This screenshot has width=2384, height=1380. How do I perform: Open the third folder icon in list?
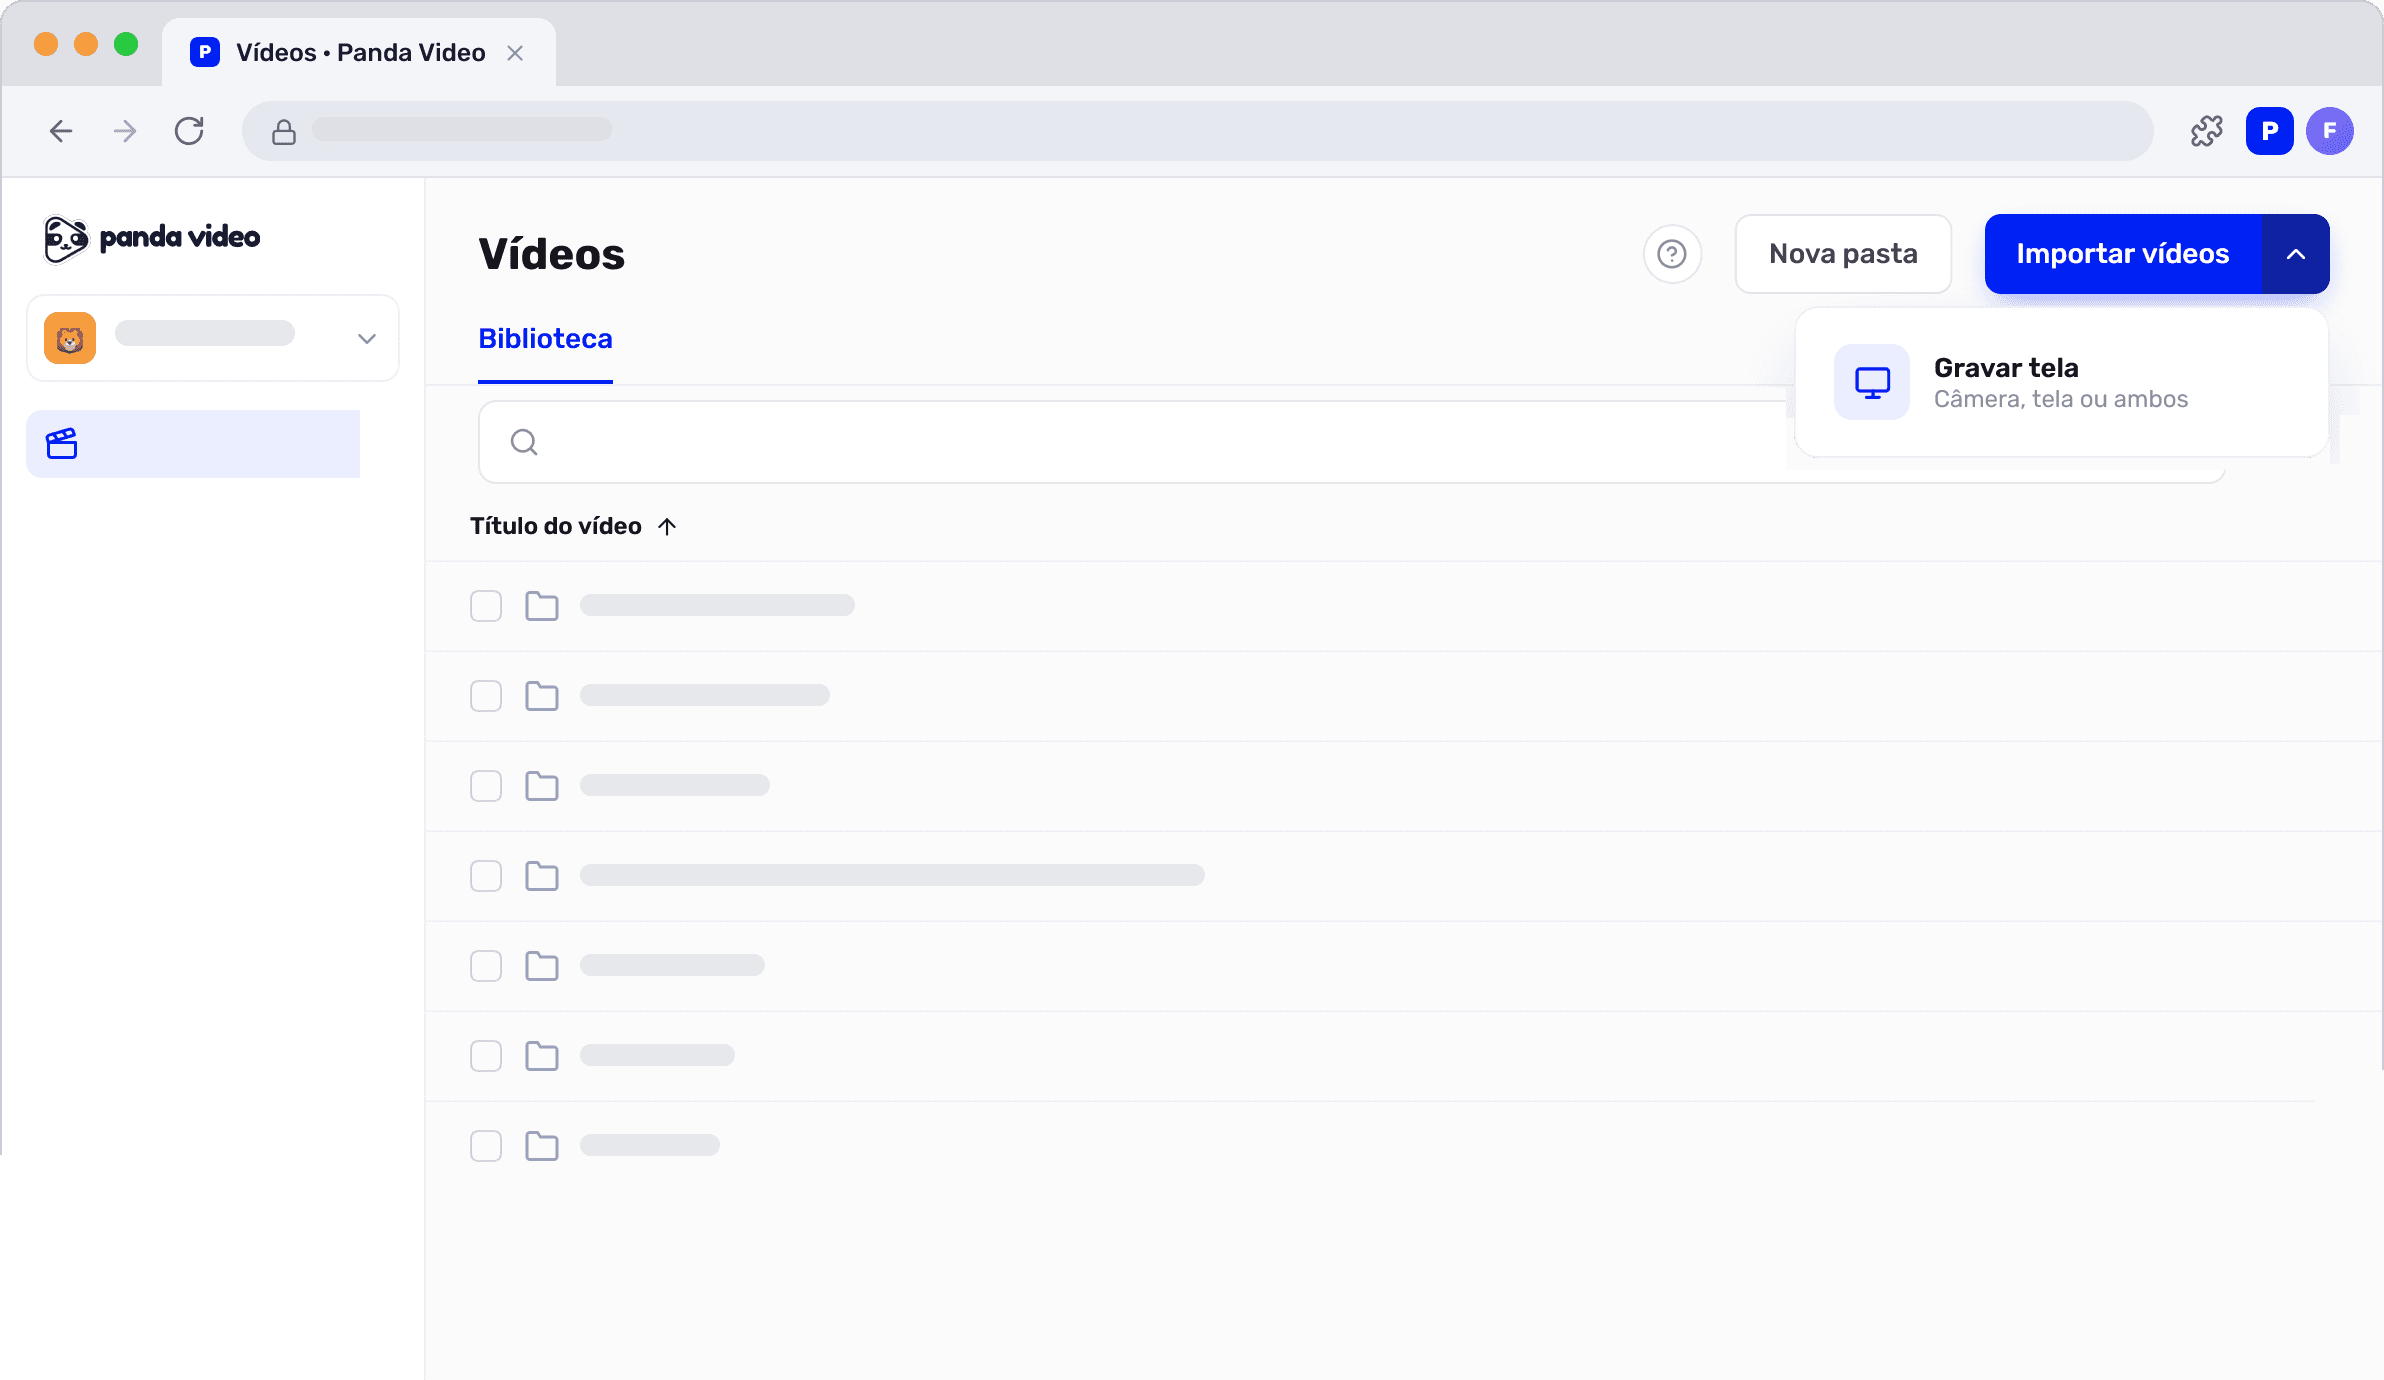542,786
